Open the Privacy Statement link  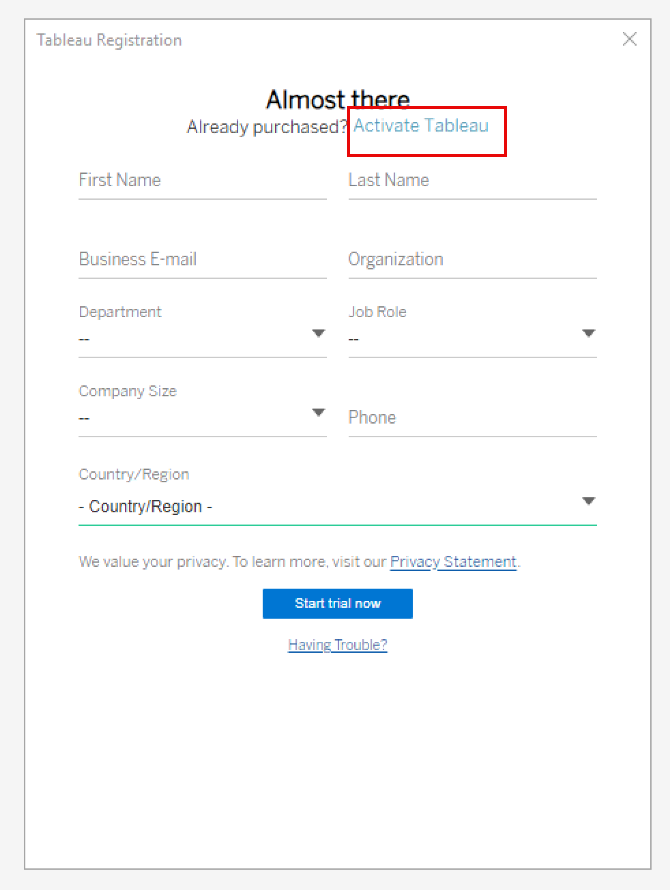(453, 562)
